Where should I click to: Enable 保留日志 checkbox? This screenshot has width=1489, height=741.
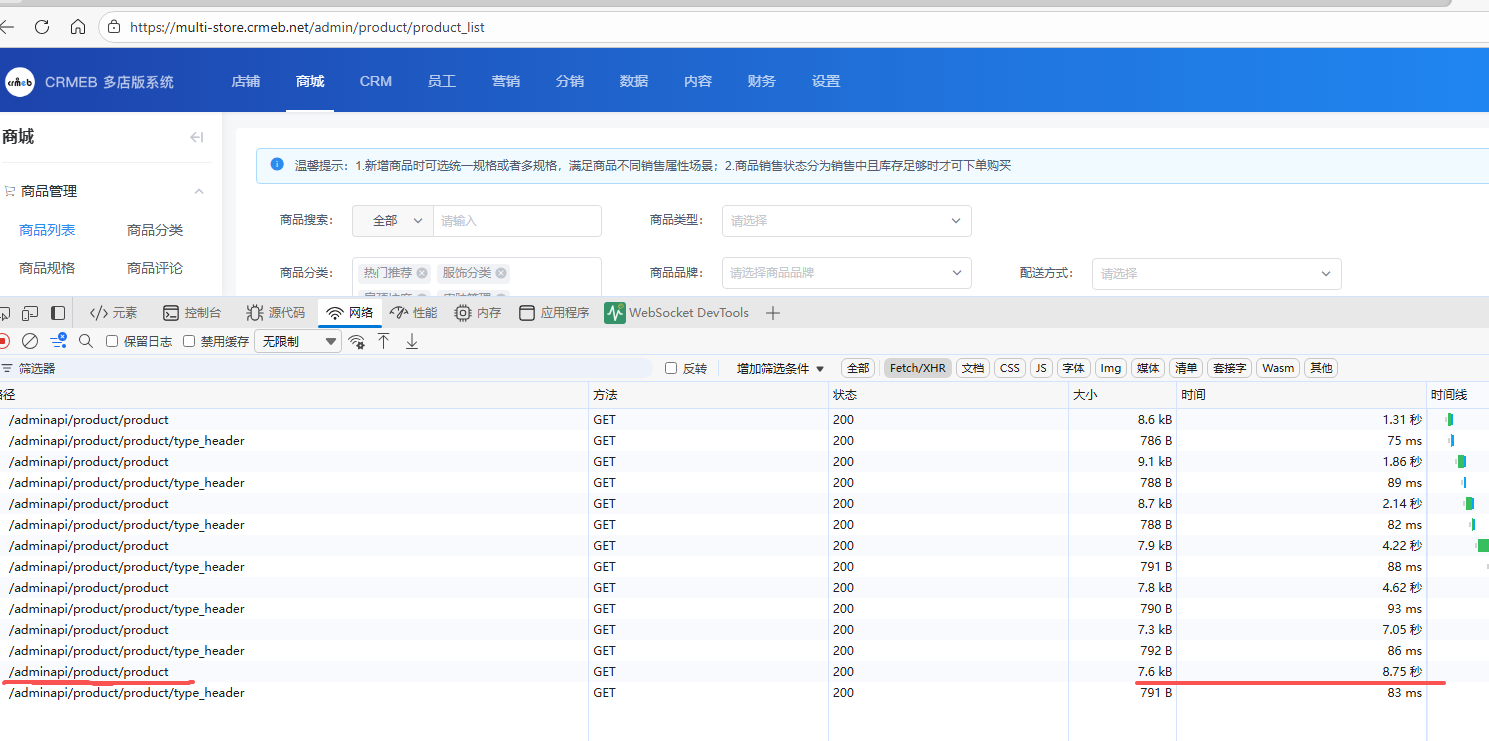[x=112, y=341]
